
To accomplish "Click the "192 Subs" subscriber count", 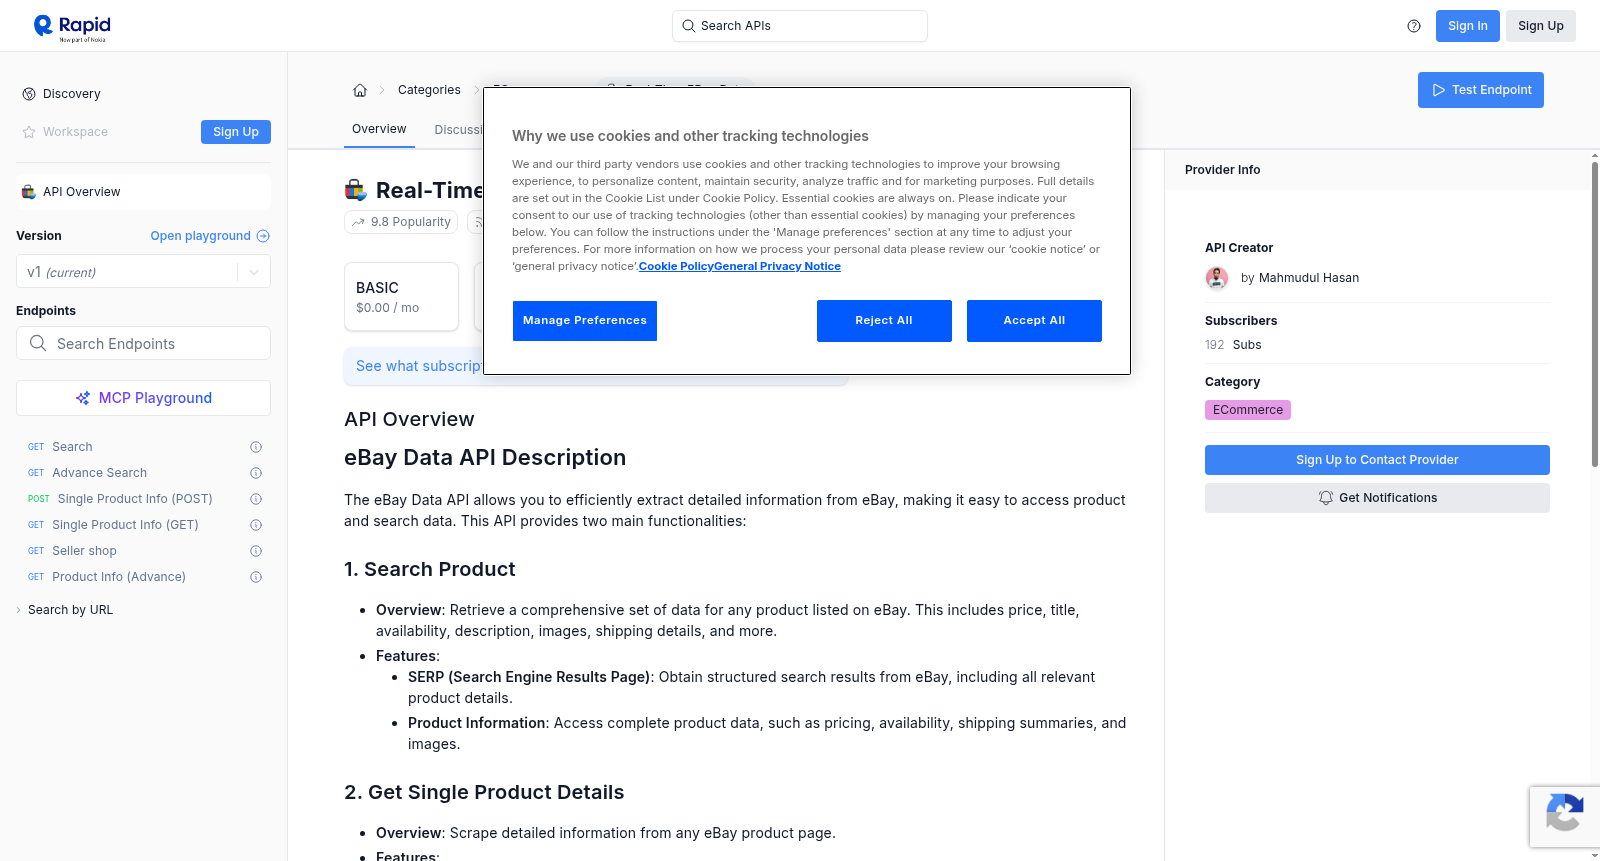I will pos(1233,345).
